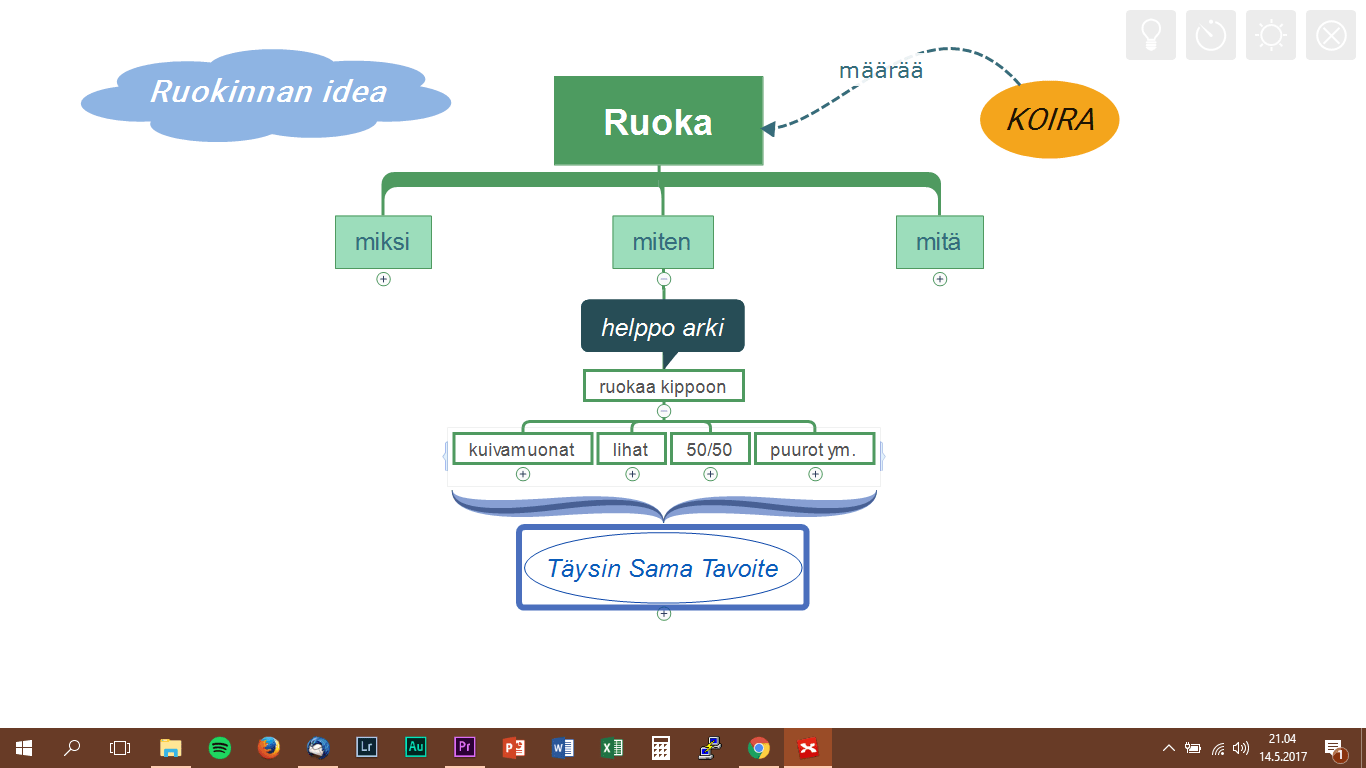Open Spotify from the taskbar
Image resolution: width=1366 pixels, height=768 pixels.
[220, 747]
